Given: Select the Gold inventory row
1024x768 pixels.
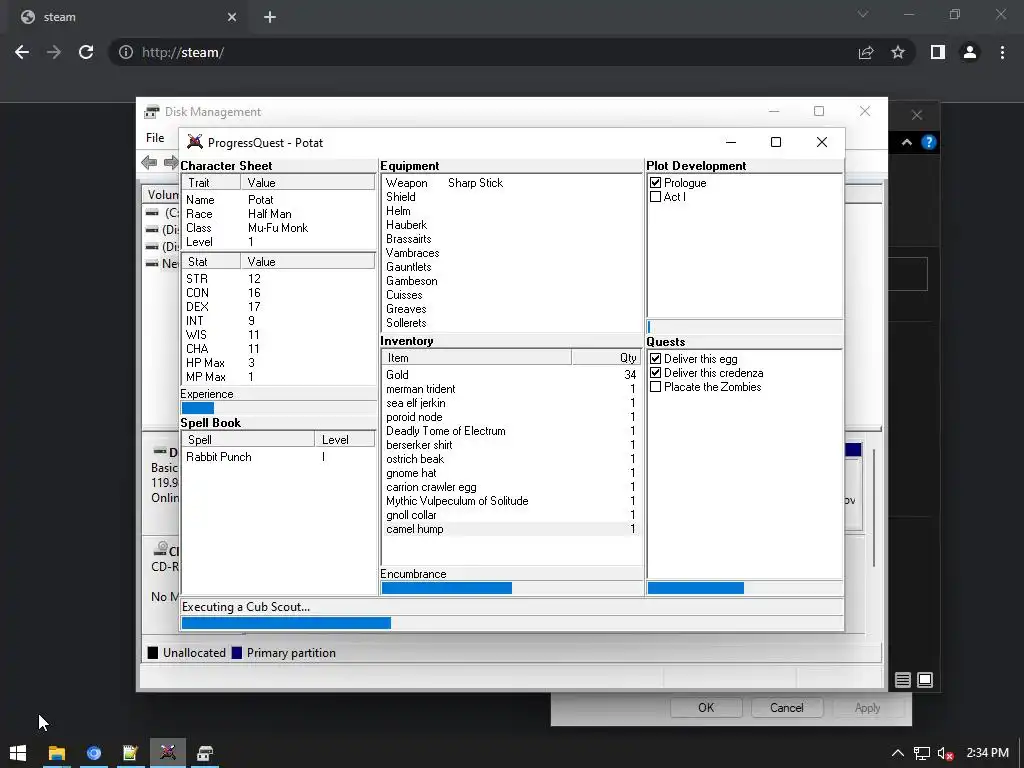Looking at the screenshot, I should coord(511,375).
